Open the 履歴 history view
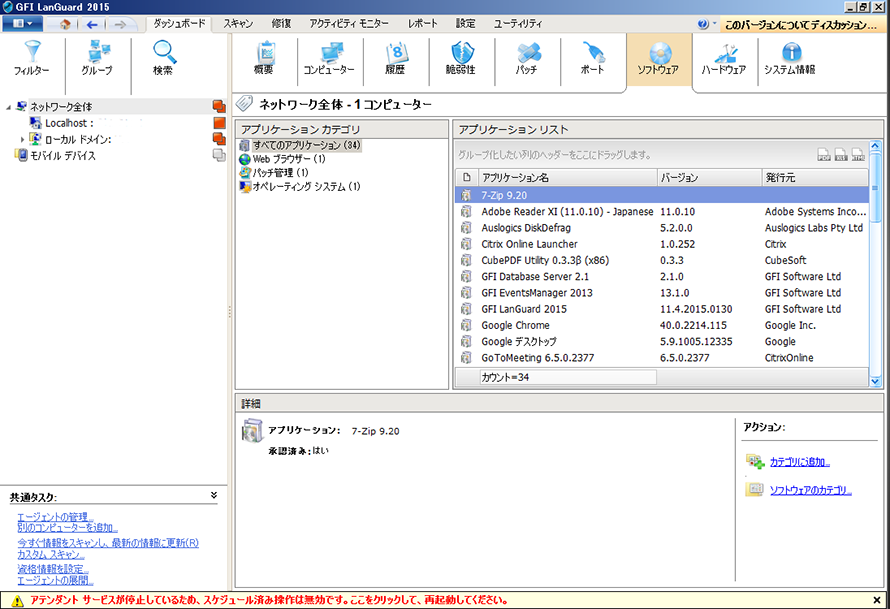The width and height of the screenshot is (890, 609). click(x=395, y=58)
